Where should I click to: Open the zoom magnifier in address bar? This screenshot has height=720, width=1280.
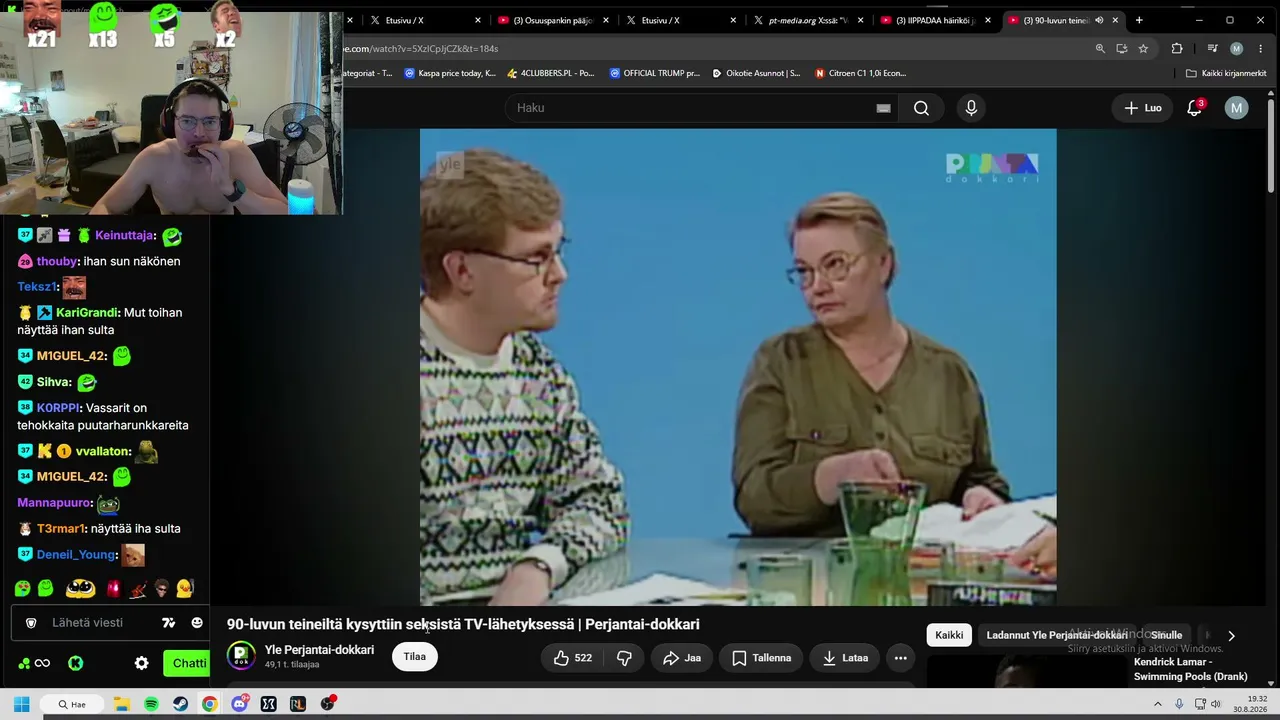(x=1100, y=48)
